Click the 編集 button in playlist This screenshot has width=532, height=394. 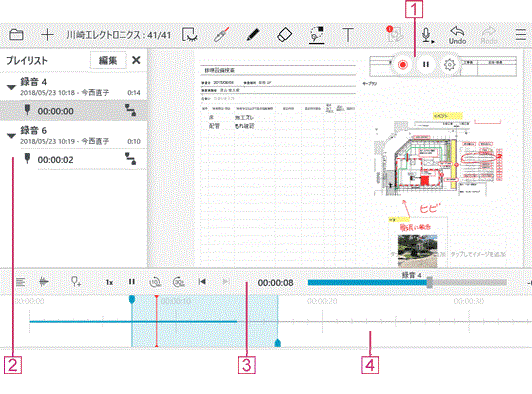108,60
